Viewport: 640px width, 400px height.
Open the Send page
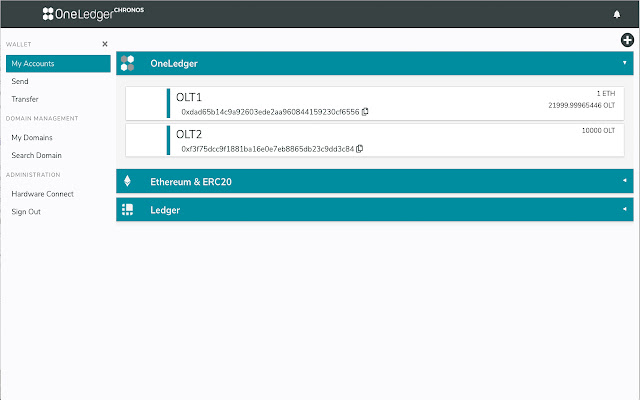coord(20,81)
